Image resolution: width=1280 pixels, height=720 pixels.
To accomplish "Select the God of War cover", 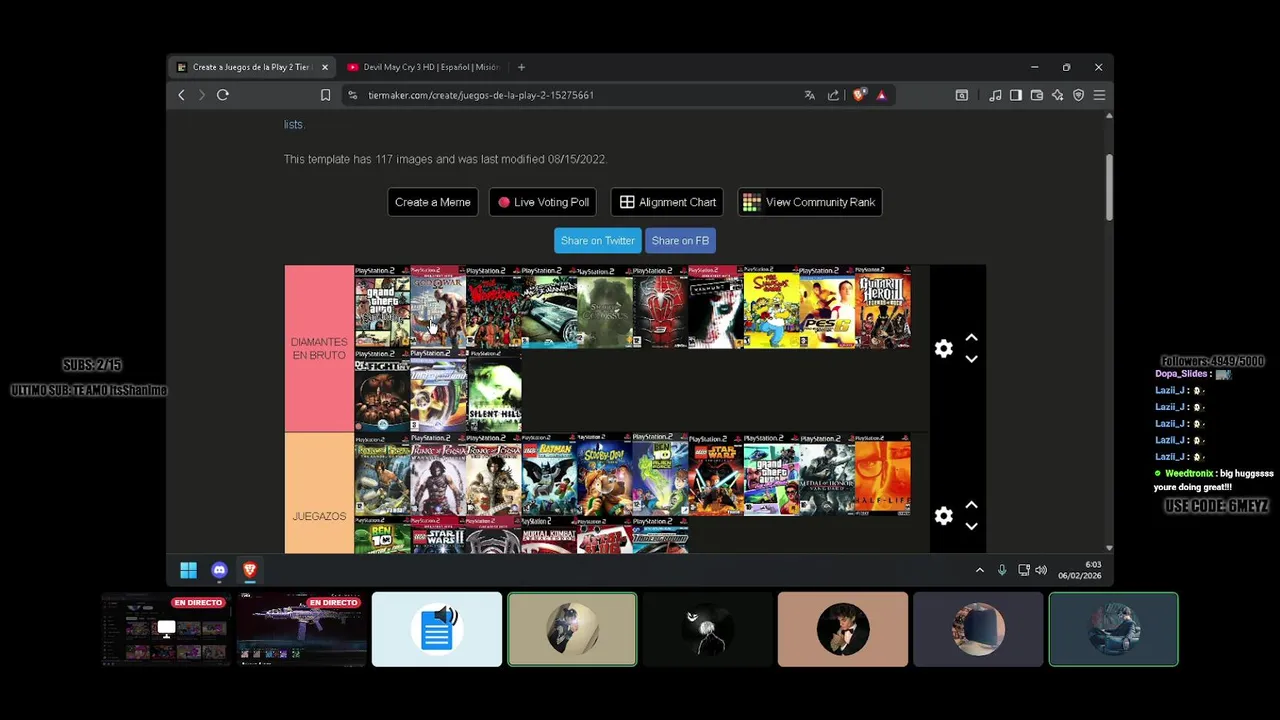I will tap(438, 307).
